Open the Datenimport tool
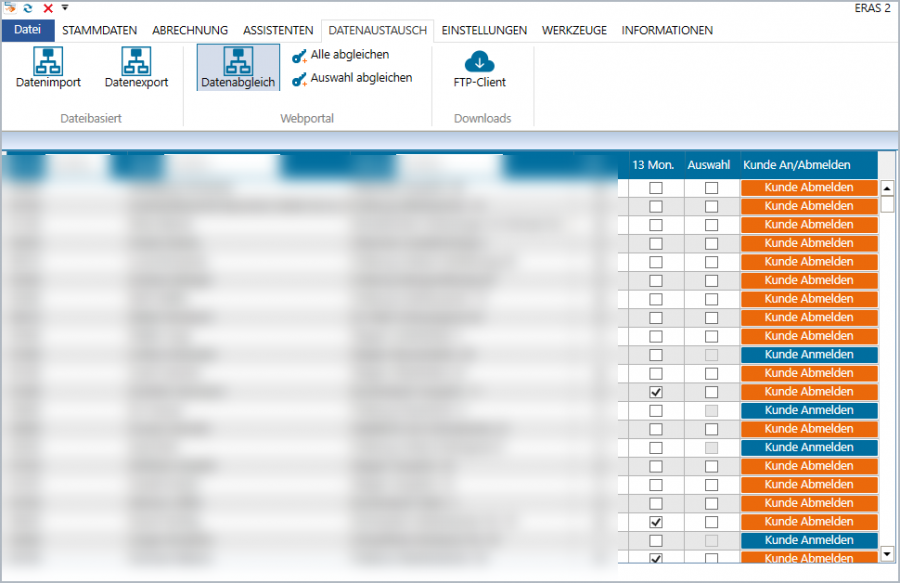 [48, 68]
